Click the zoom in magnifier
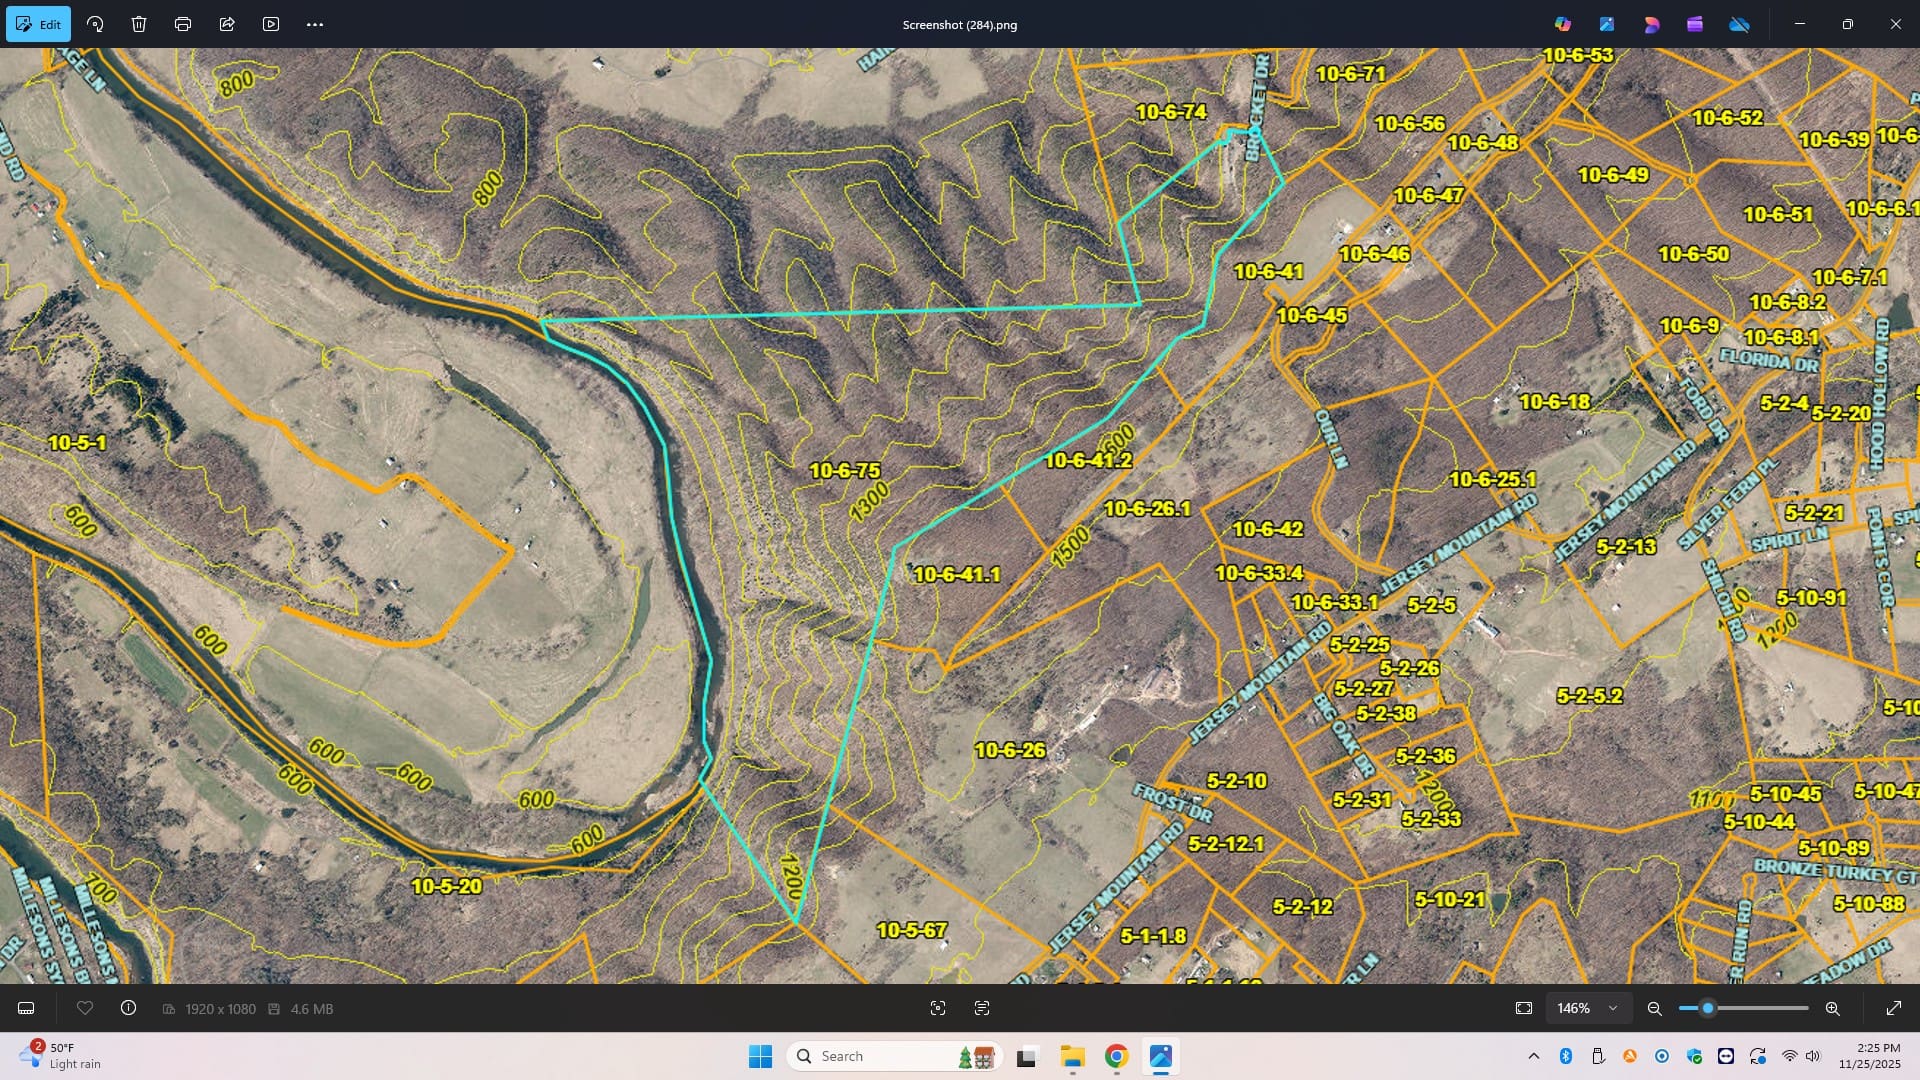This screenshot has height=1080, width=1920. coord(1832,1008)
